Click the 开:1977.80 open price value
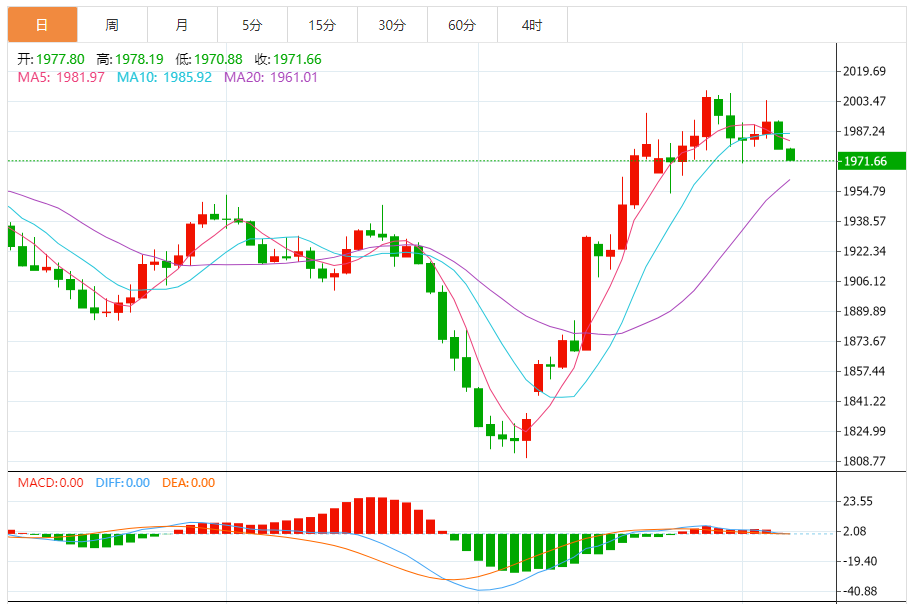The height and width of the screenshot is (604, 911). coord(51,59)
